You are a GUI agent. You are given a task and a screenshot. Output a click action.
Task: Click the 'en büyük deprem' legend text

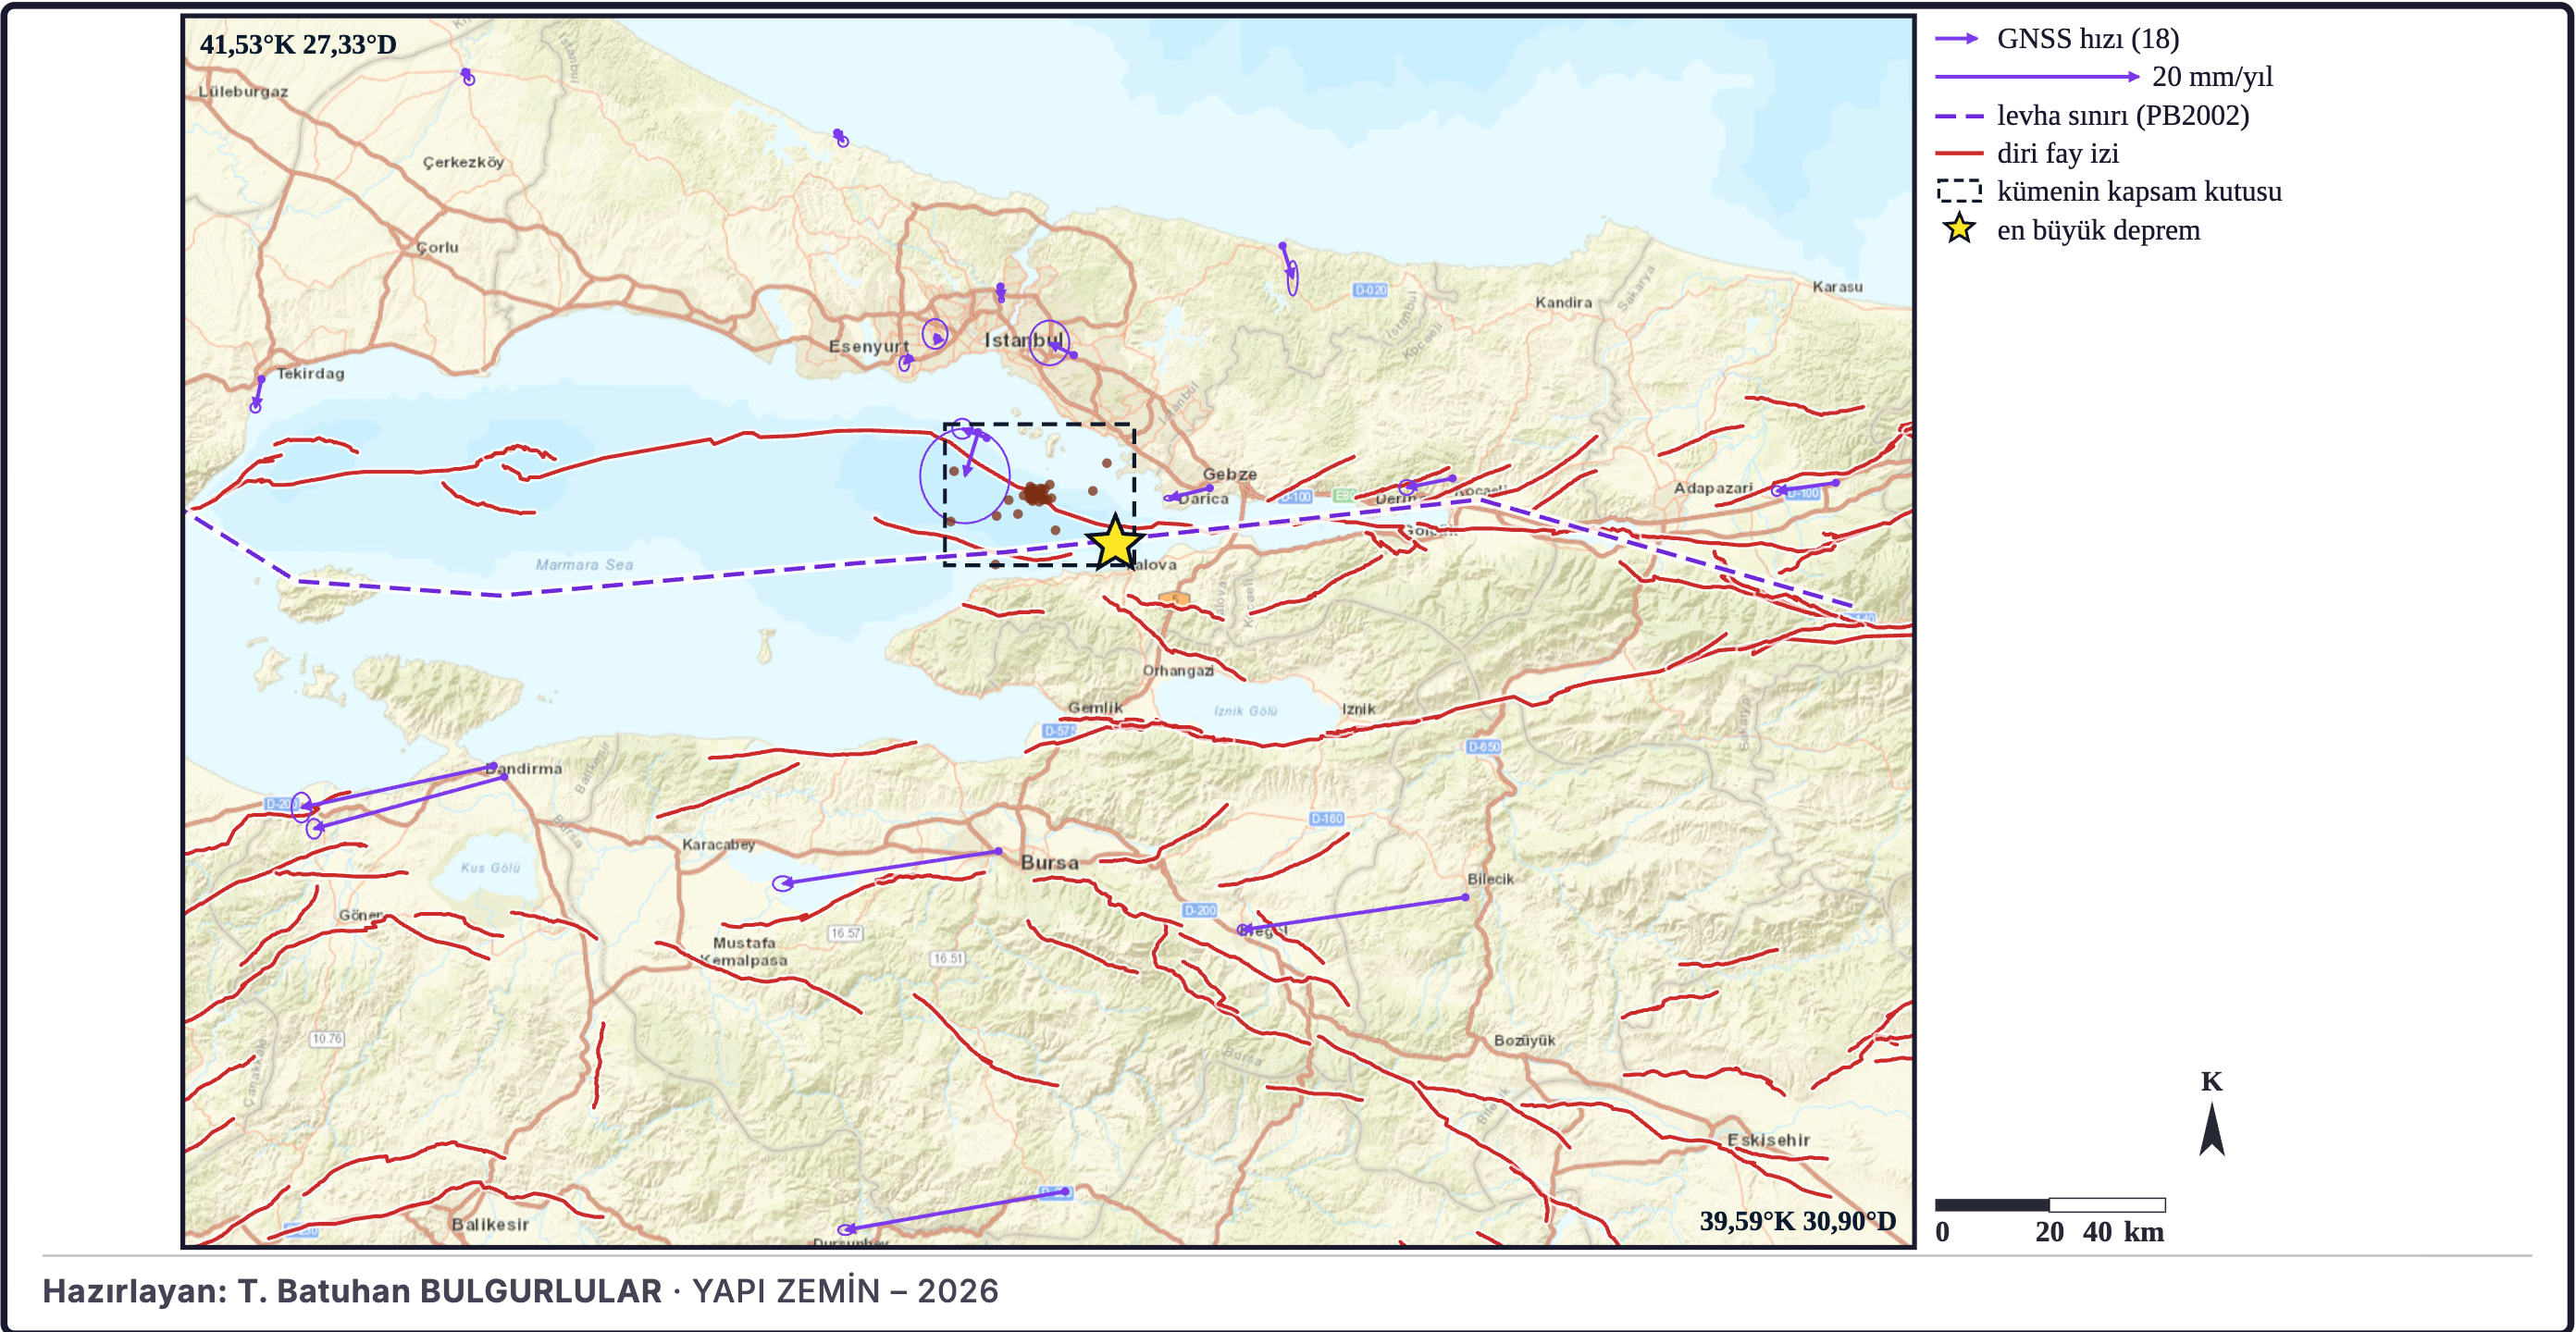click(x=2097, y=230)
